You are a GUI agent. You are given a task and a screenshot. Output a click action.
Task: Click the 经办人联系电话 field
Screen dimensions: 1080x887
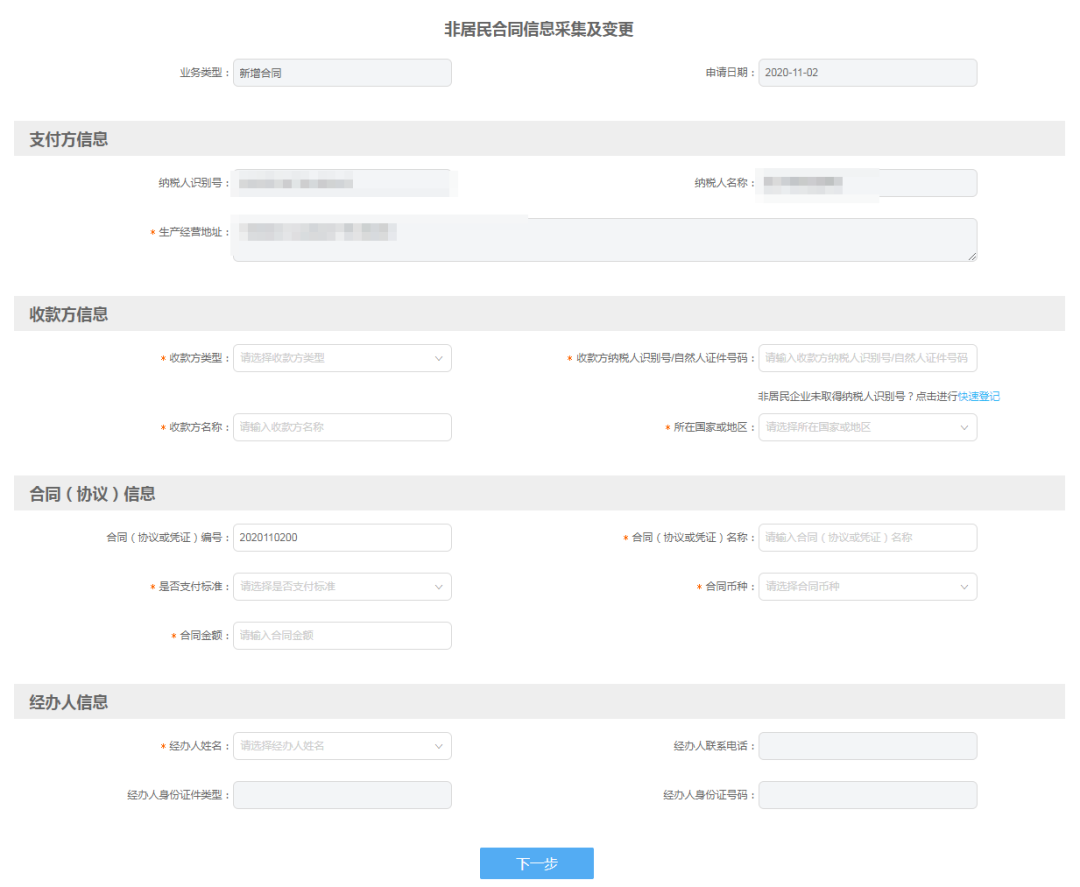click(x=867, y=746)
